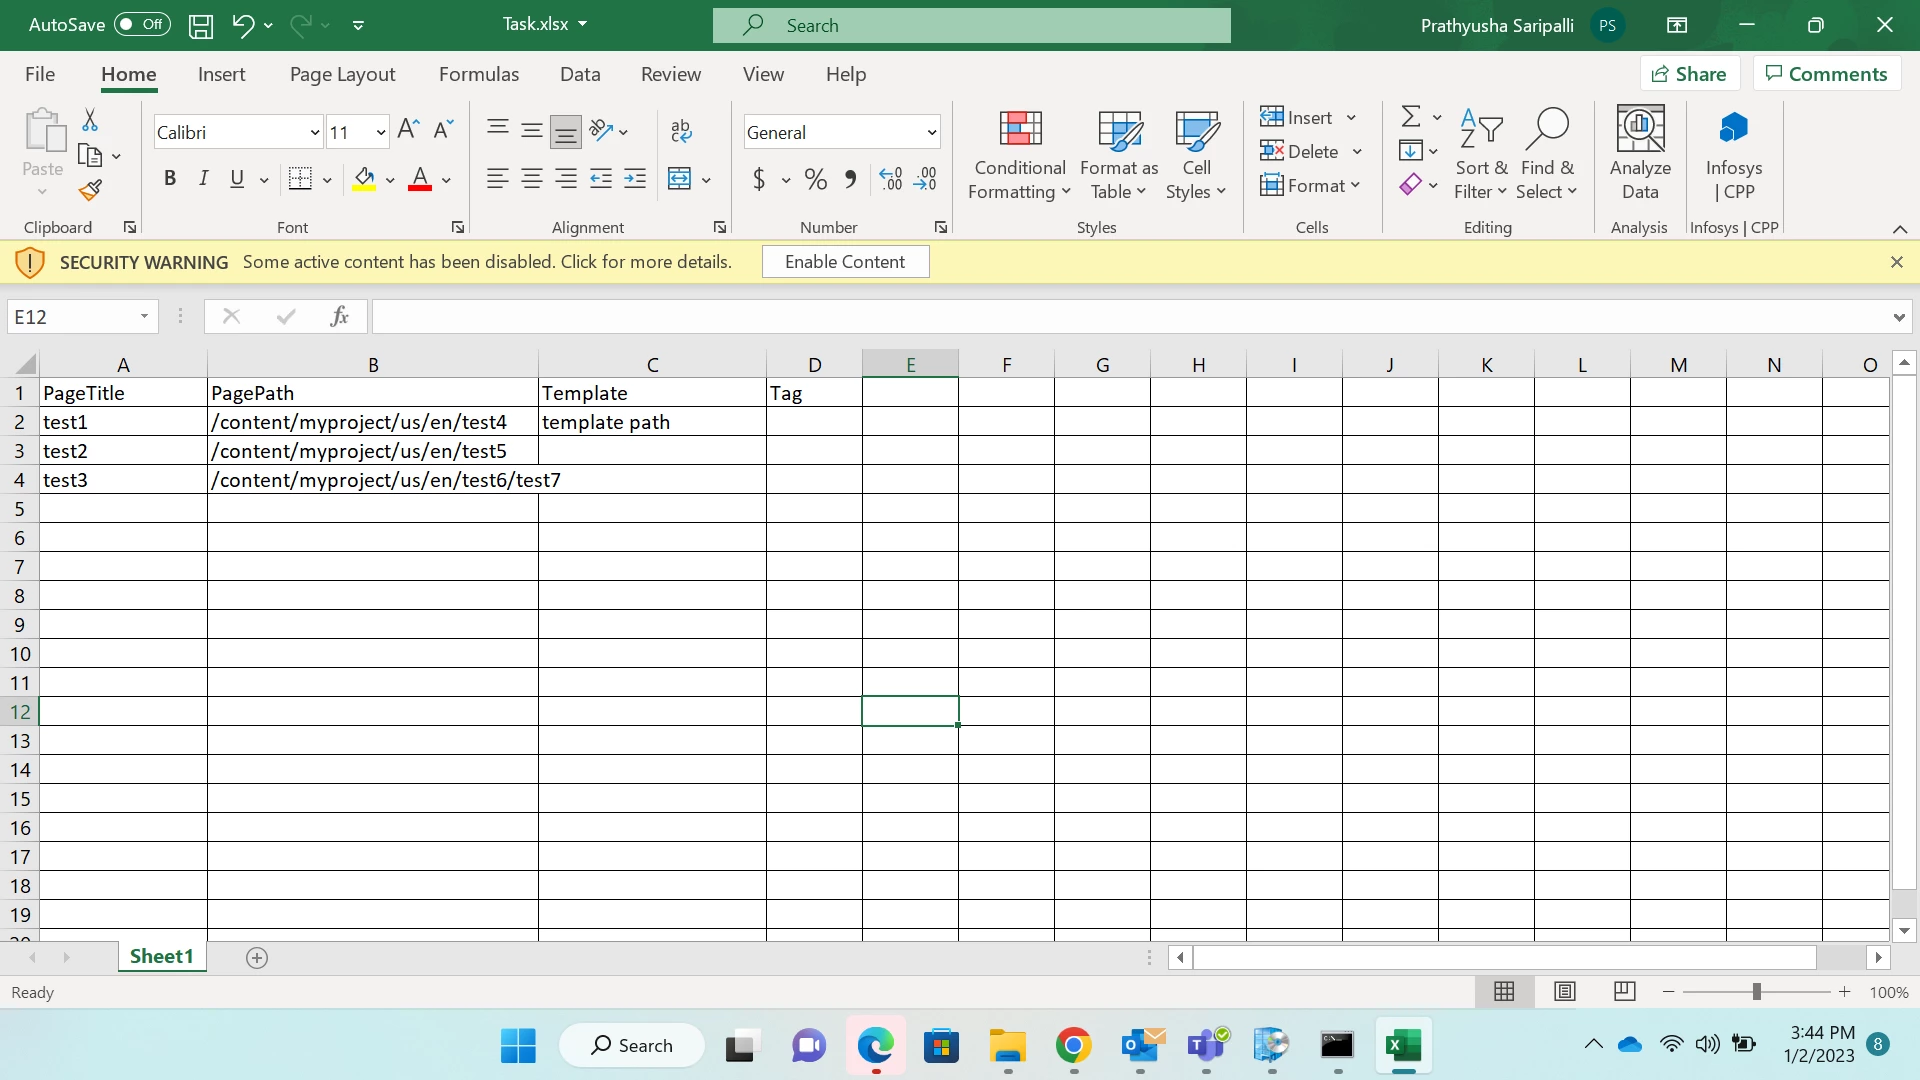Click the Merge & Center icon
This screenshot has width=1920, height=1080.
point(680,179)
